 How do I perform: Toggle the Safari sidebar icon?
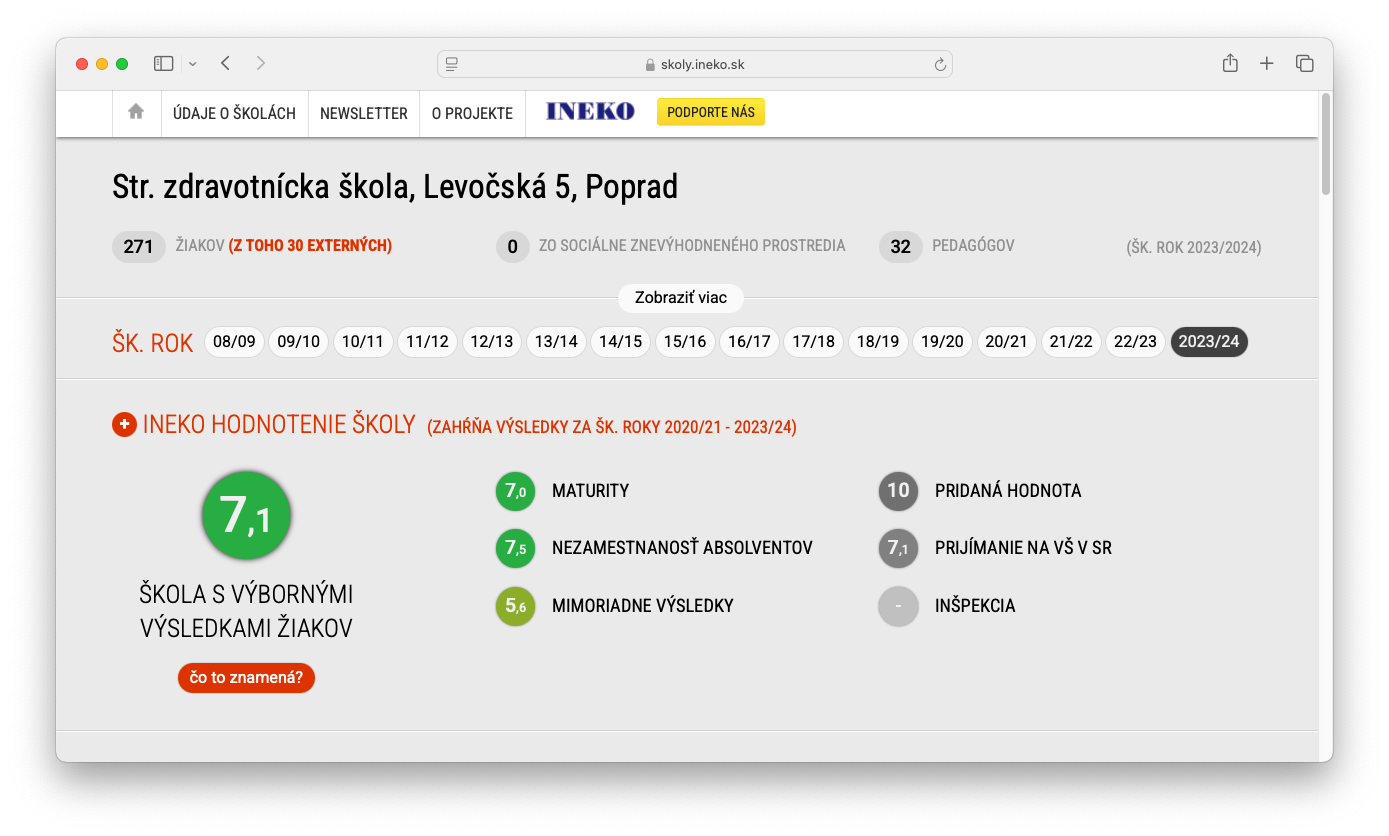[163, 63]
